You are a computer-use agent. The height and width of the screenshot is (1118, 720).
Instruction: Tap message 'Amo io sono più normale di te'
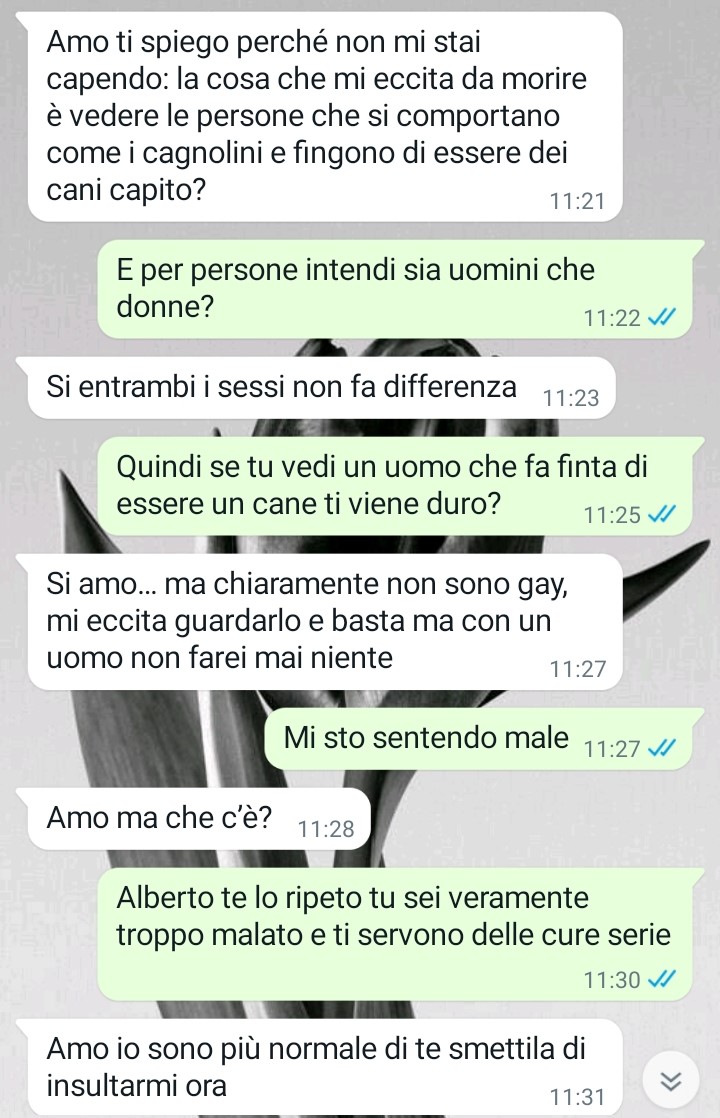(324, 1067)
